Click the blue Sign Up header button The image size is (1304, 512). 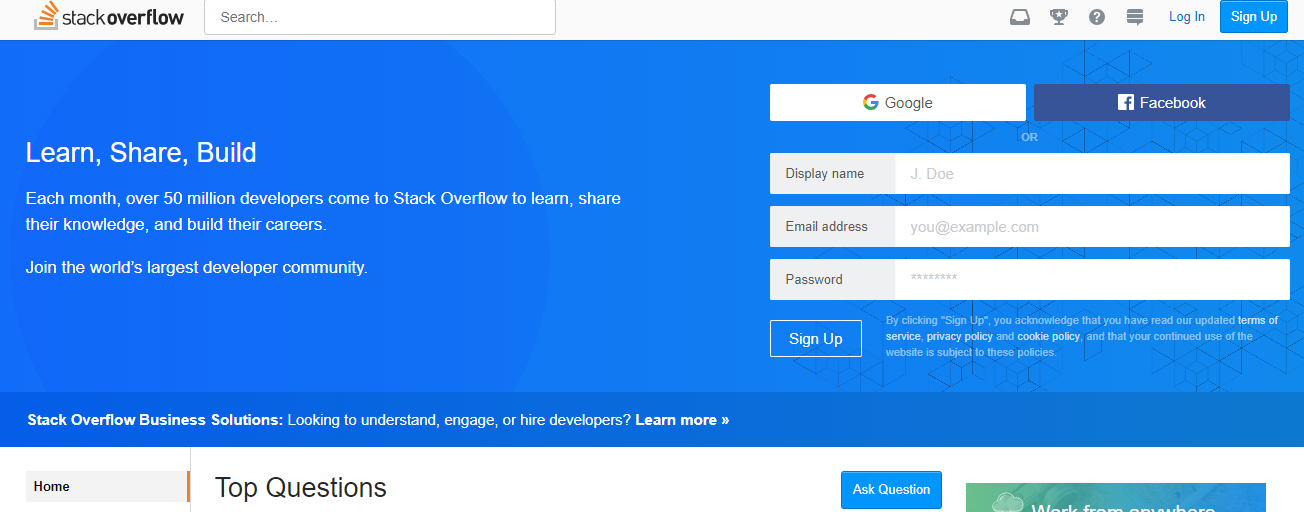click(x=1253, y=17)
